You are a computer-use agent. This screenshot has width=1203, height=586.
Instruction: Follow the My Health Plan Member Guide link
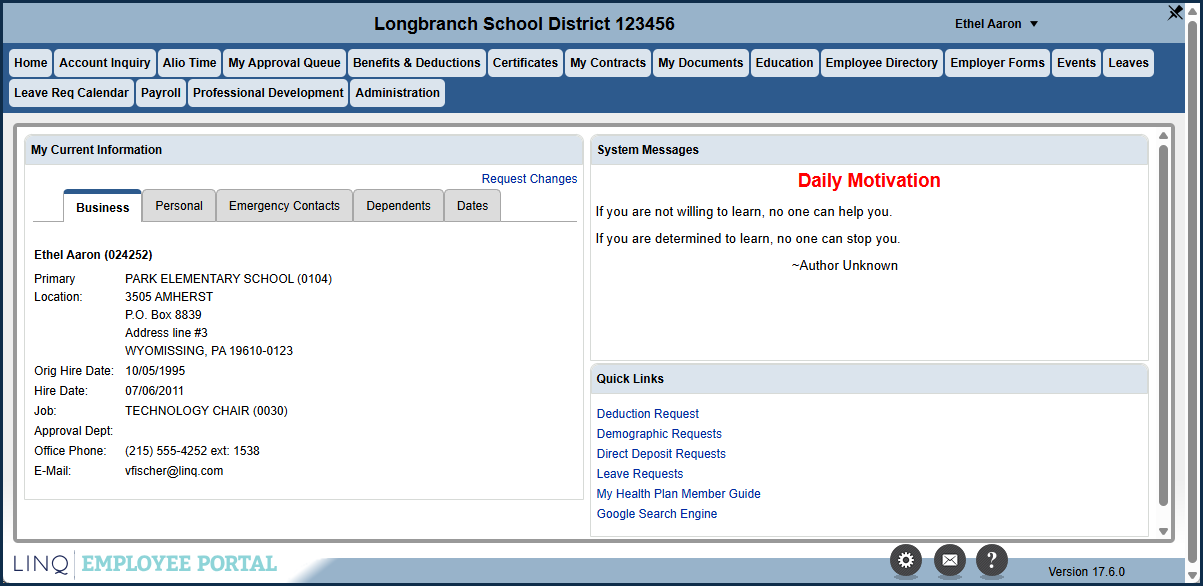[678, 494]
